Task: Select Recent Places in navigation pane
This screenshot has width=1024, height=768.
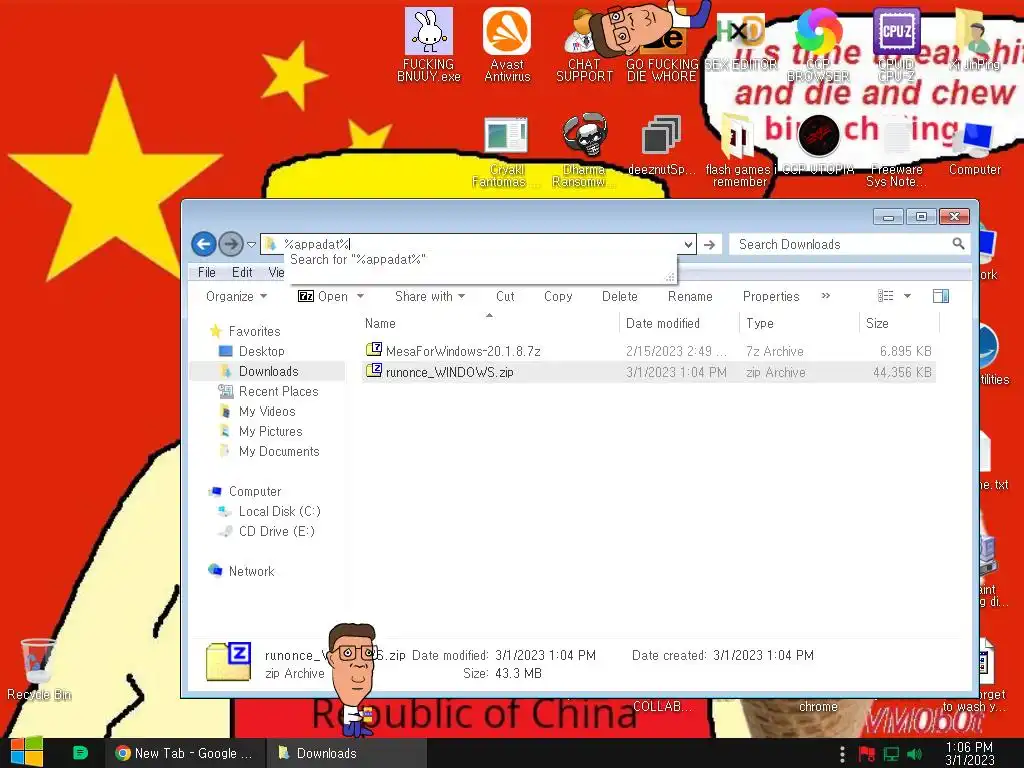Action: click(278, 392)
